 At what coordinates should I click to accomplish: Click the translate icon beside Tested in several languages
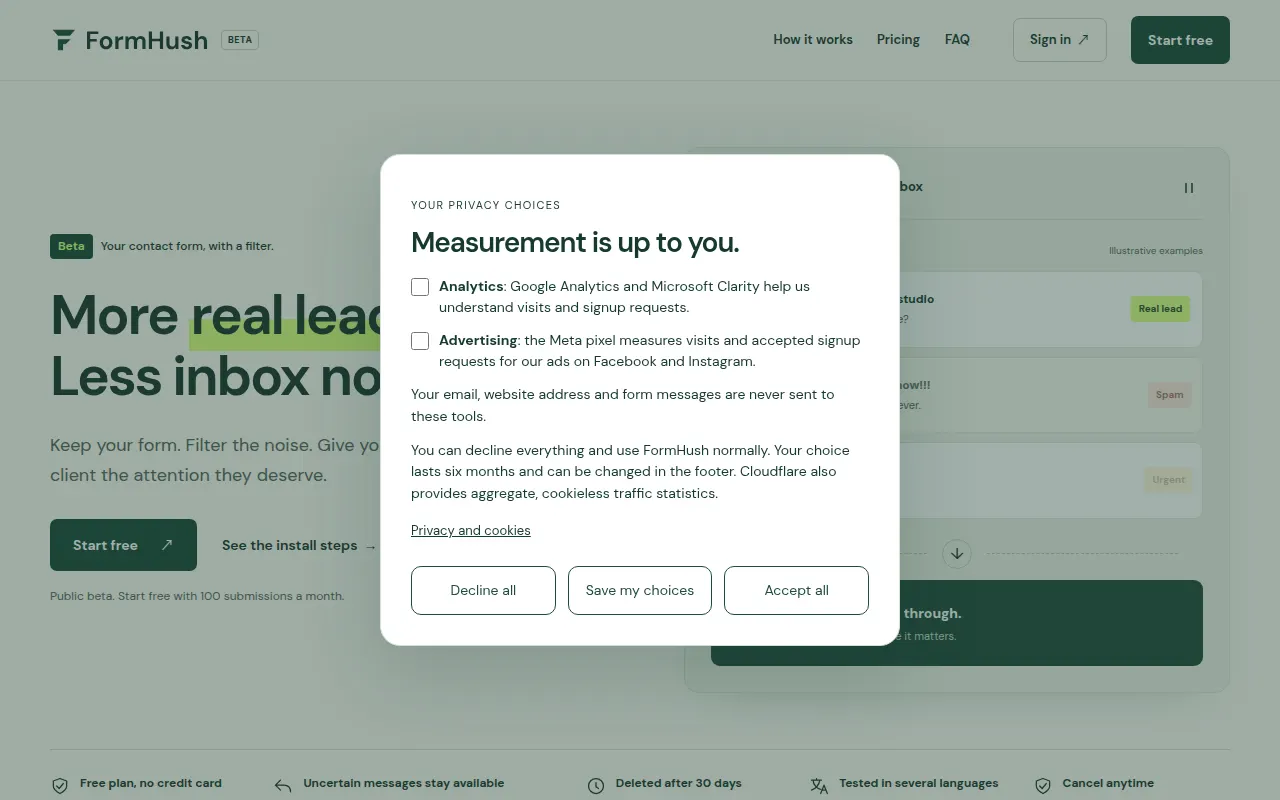[x=819, y=786]
